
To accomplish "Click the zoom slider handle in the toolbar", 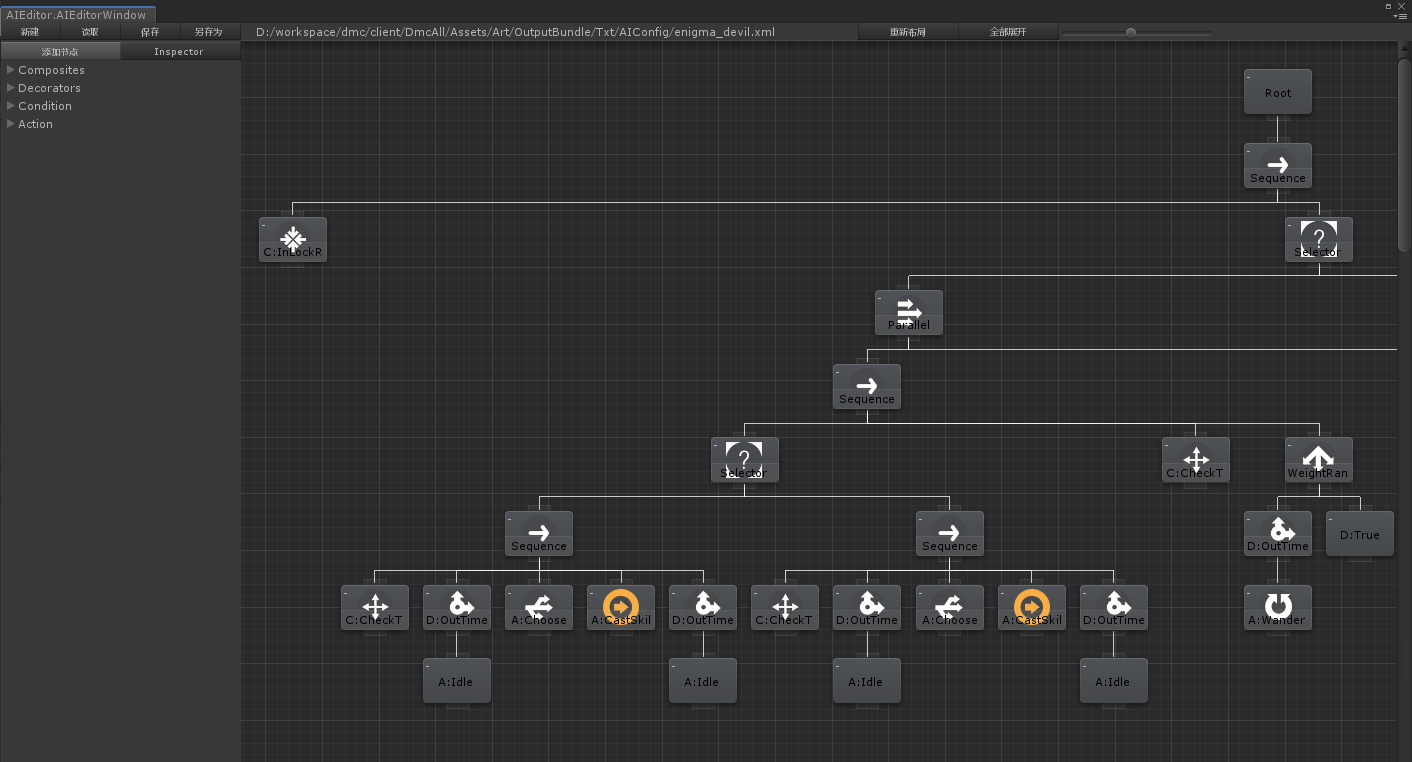I will 1131,32.
